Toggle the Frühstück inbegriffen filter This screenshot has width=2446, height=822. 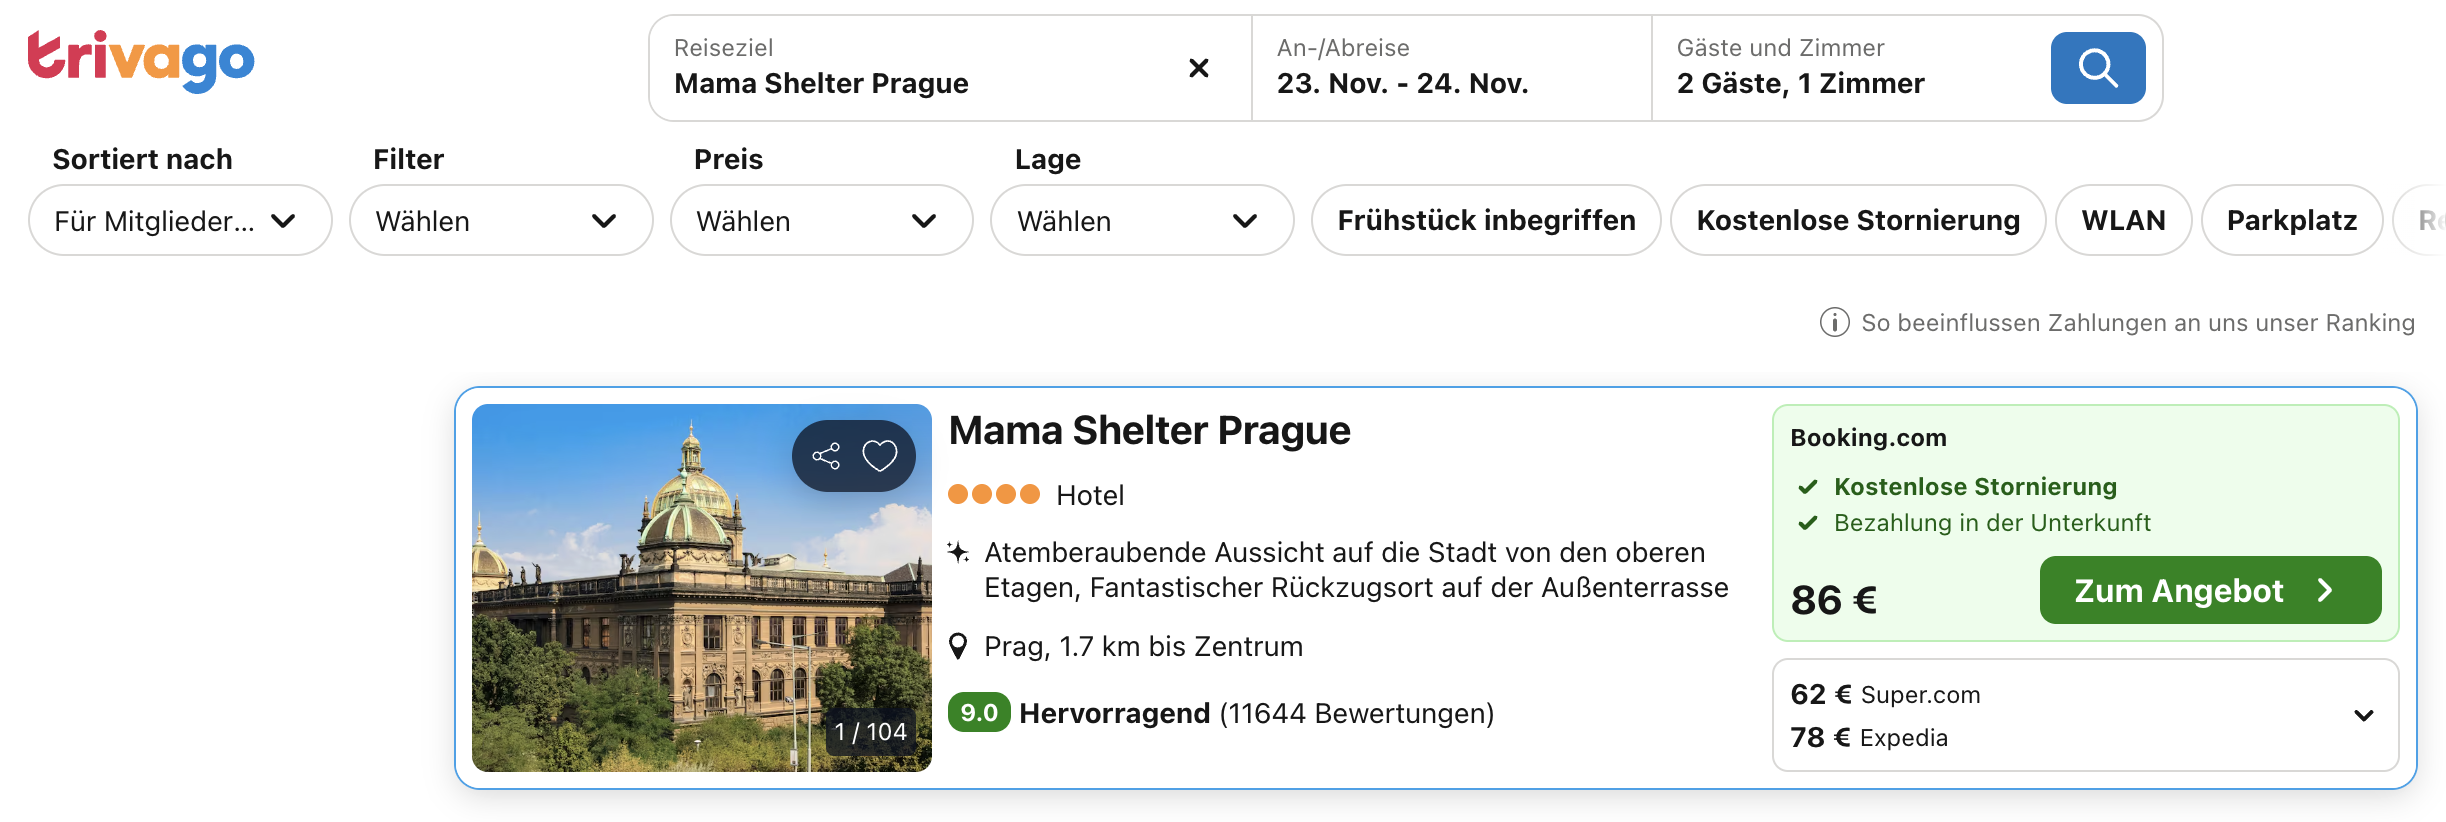1486,220
